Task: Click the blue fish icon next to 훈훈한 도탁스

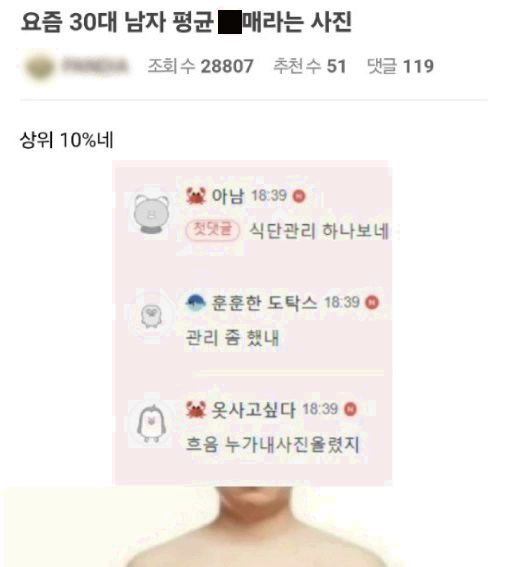Action: 195,303
